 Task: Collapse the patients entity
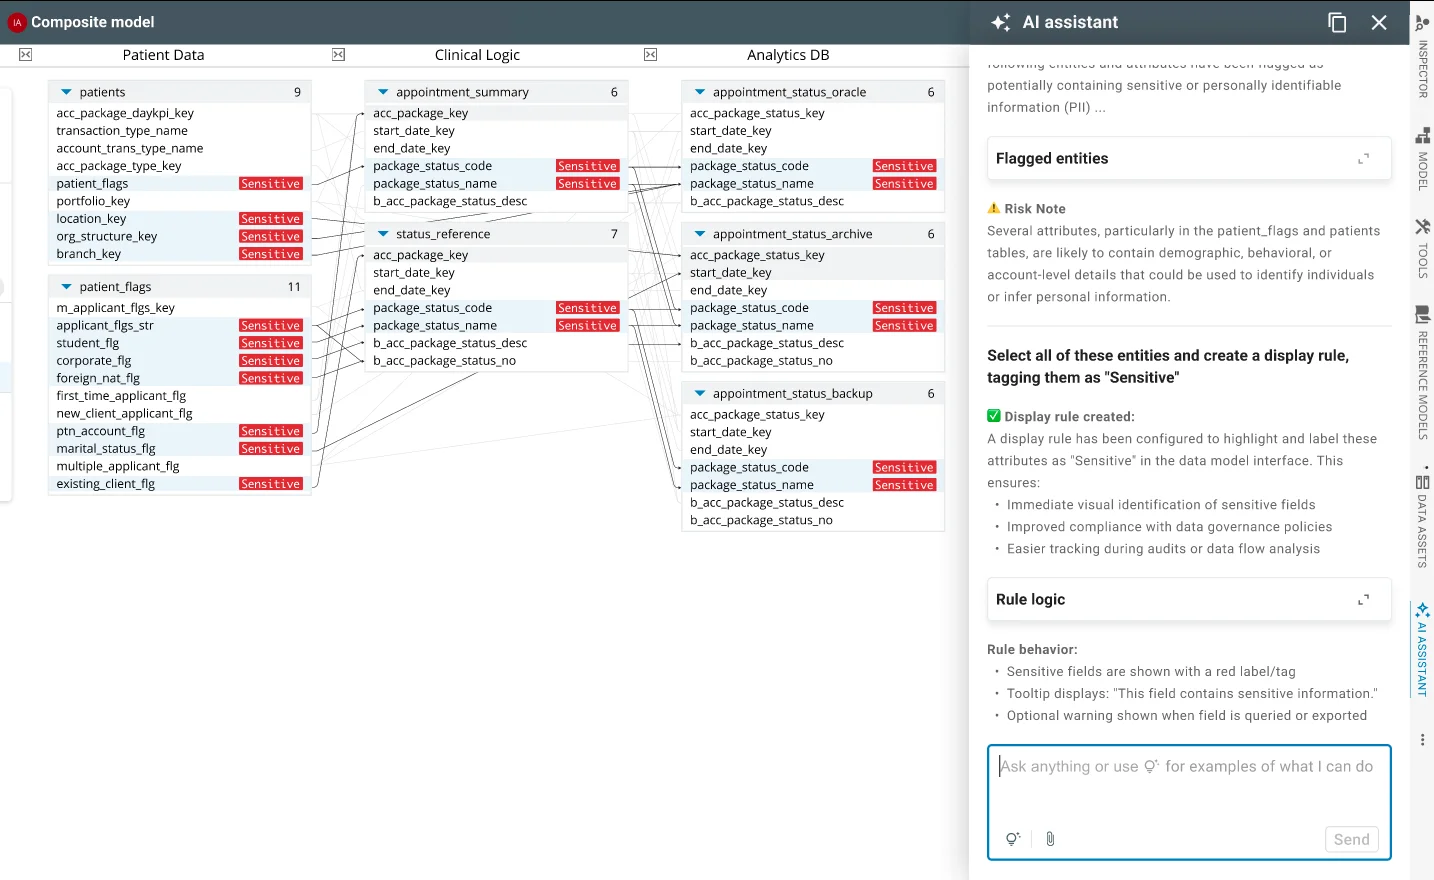click(66, 92)
